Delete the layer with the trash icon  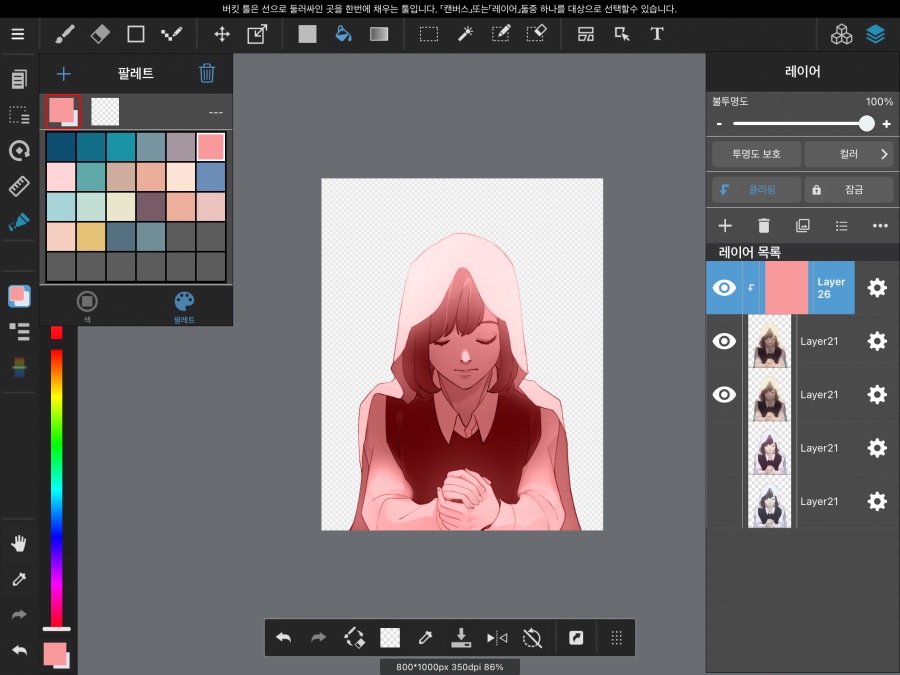point(765,225)
